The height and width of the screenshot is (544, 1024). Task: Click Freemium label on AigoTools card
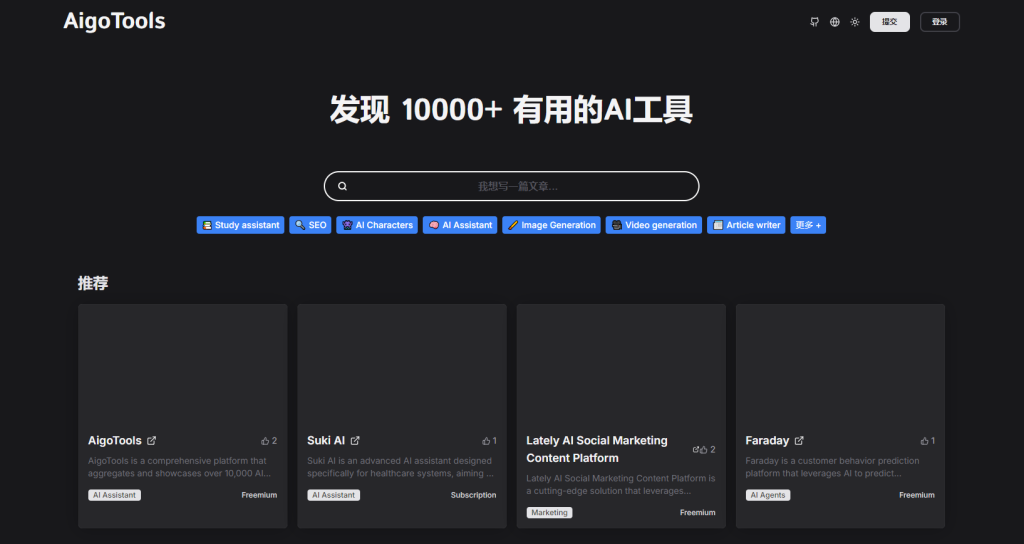pos(259,495)
